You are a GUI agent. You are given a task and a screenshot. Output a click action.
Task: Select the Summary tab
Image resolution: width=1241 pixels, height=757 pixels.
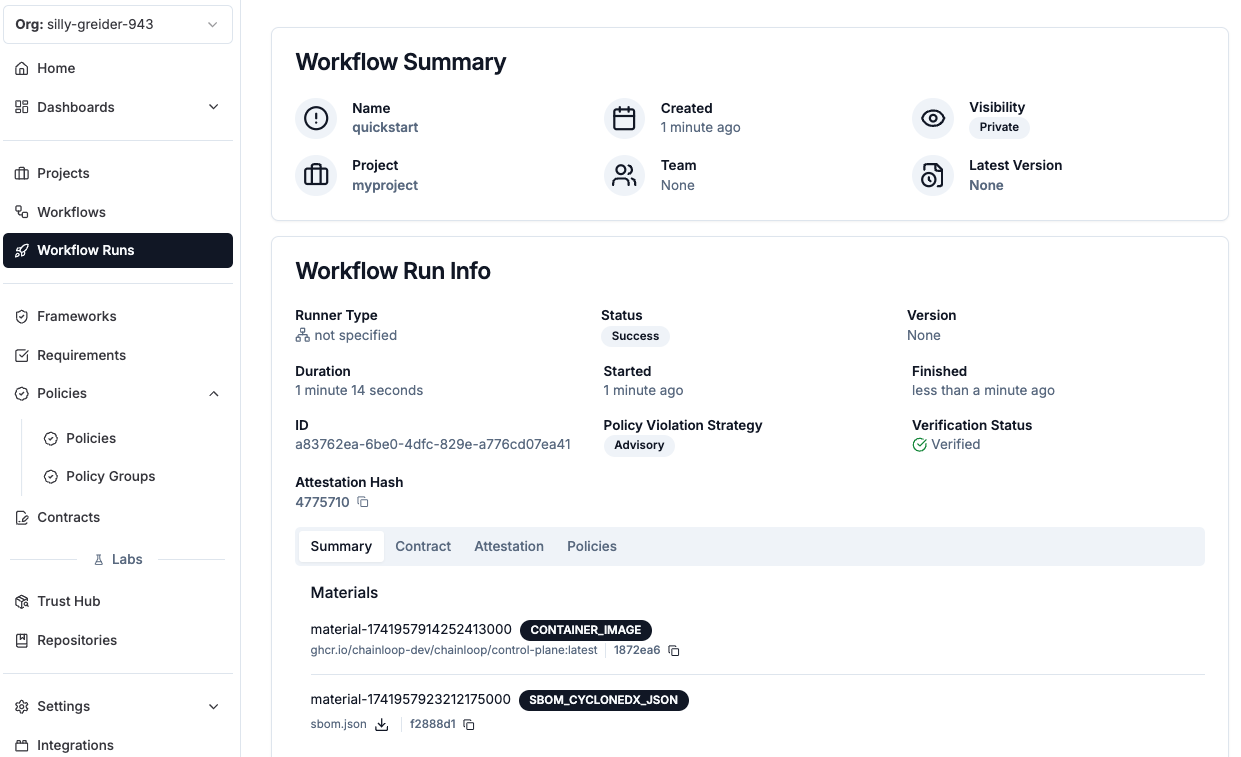(x=341, y=546)
